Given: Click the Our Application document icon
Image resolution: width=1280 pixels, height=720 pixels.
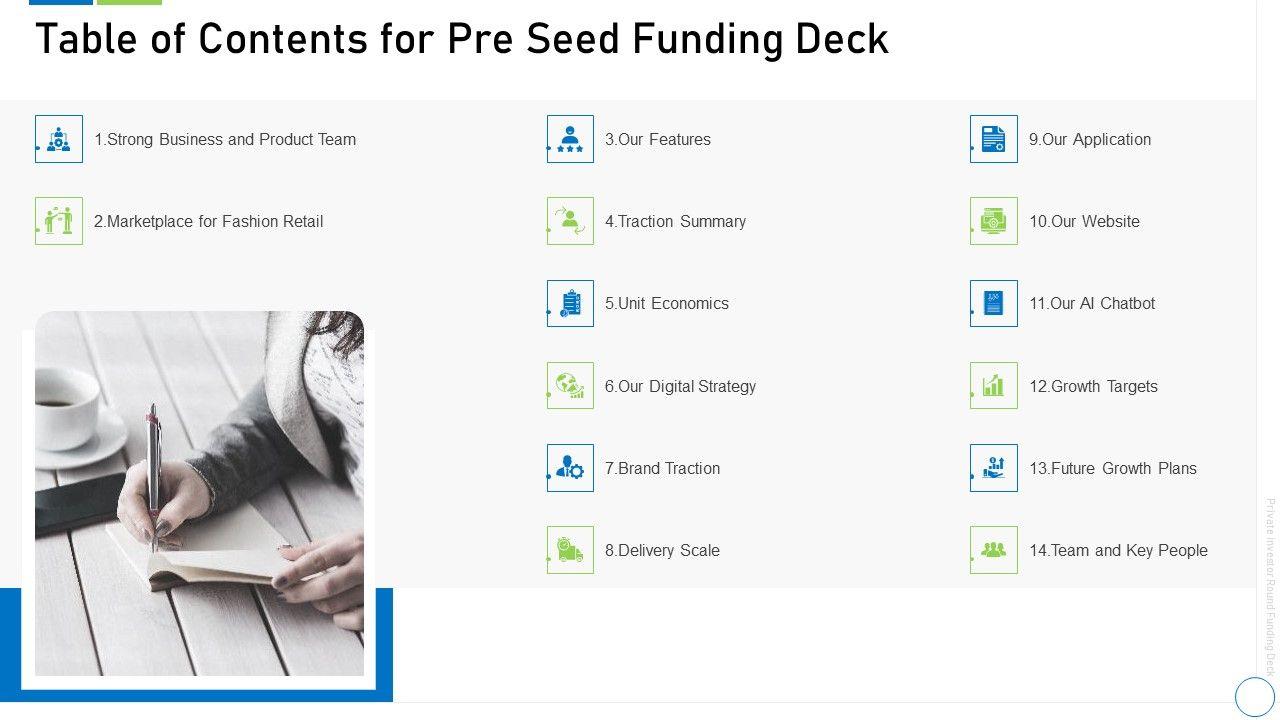Looking at the screenshot, I should point(994,139).
